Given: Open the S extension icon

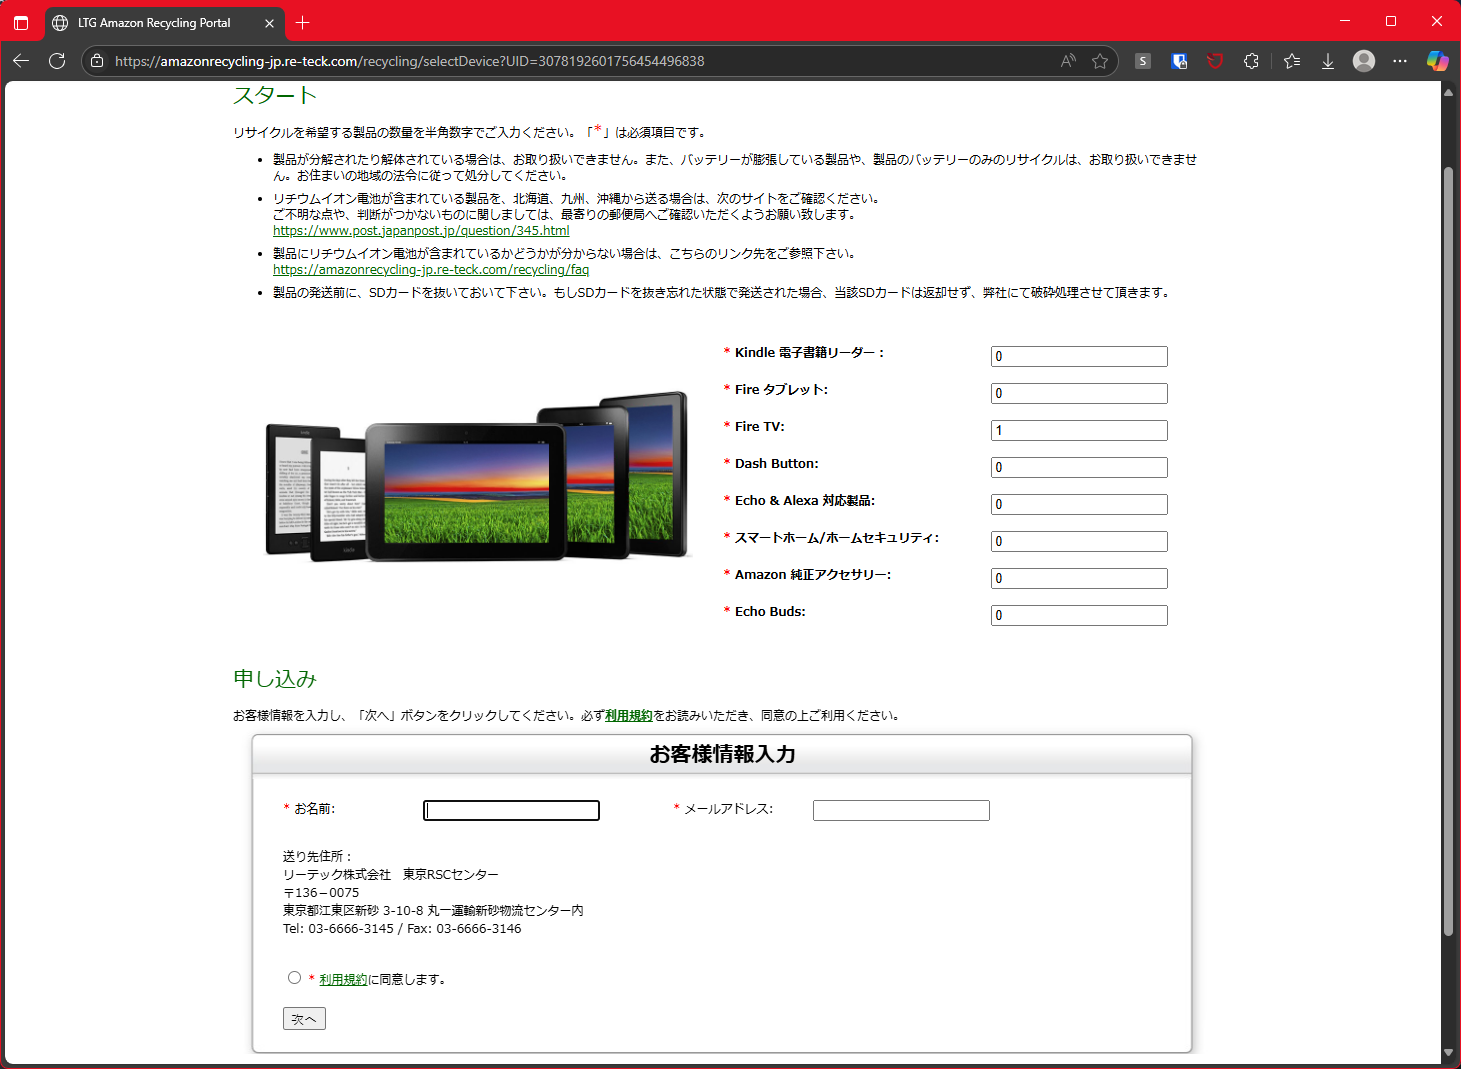Looking at the screenshot, I should [1143, 61].
